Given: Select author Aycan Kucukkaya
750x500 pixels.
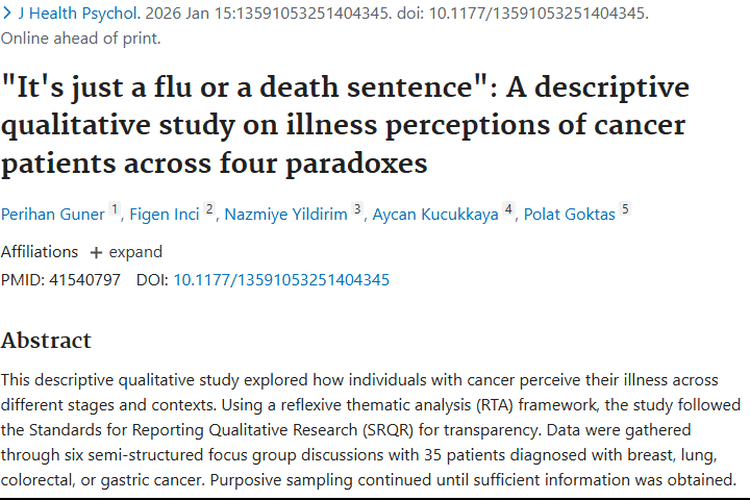Looking at the screenshot, I should tap(435, 214).
